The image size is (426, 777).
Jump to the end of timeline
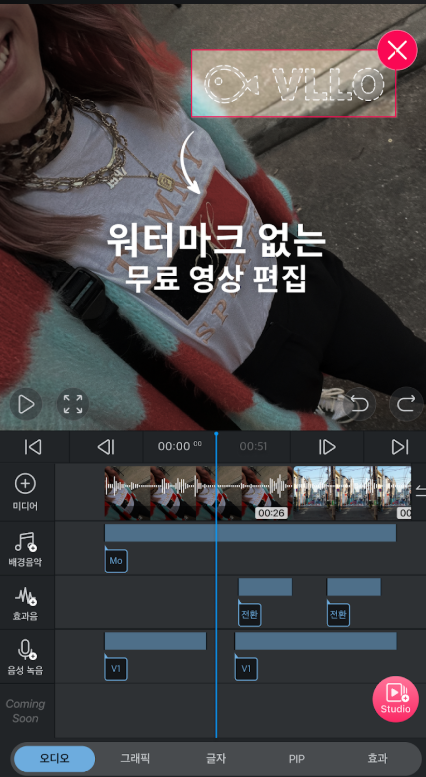click(399, 447)
